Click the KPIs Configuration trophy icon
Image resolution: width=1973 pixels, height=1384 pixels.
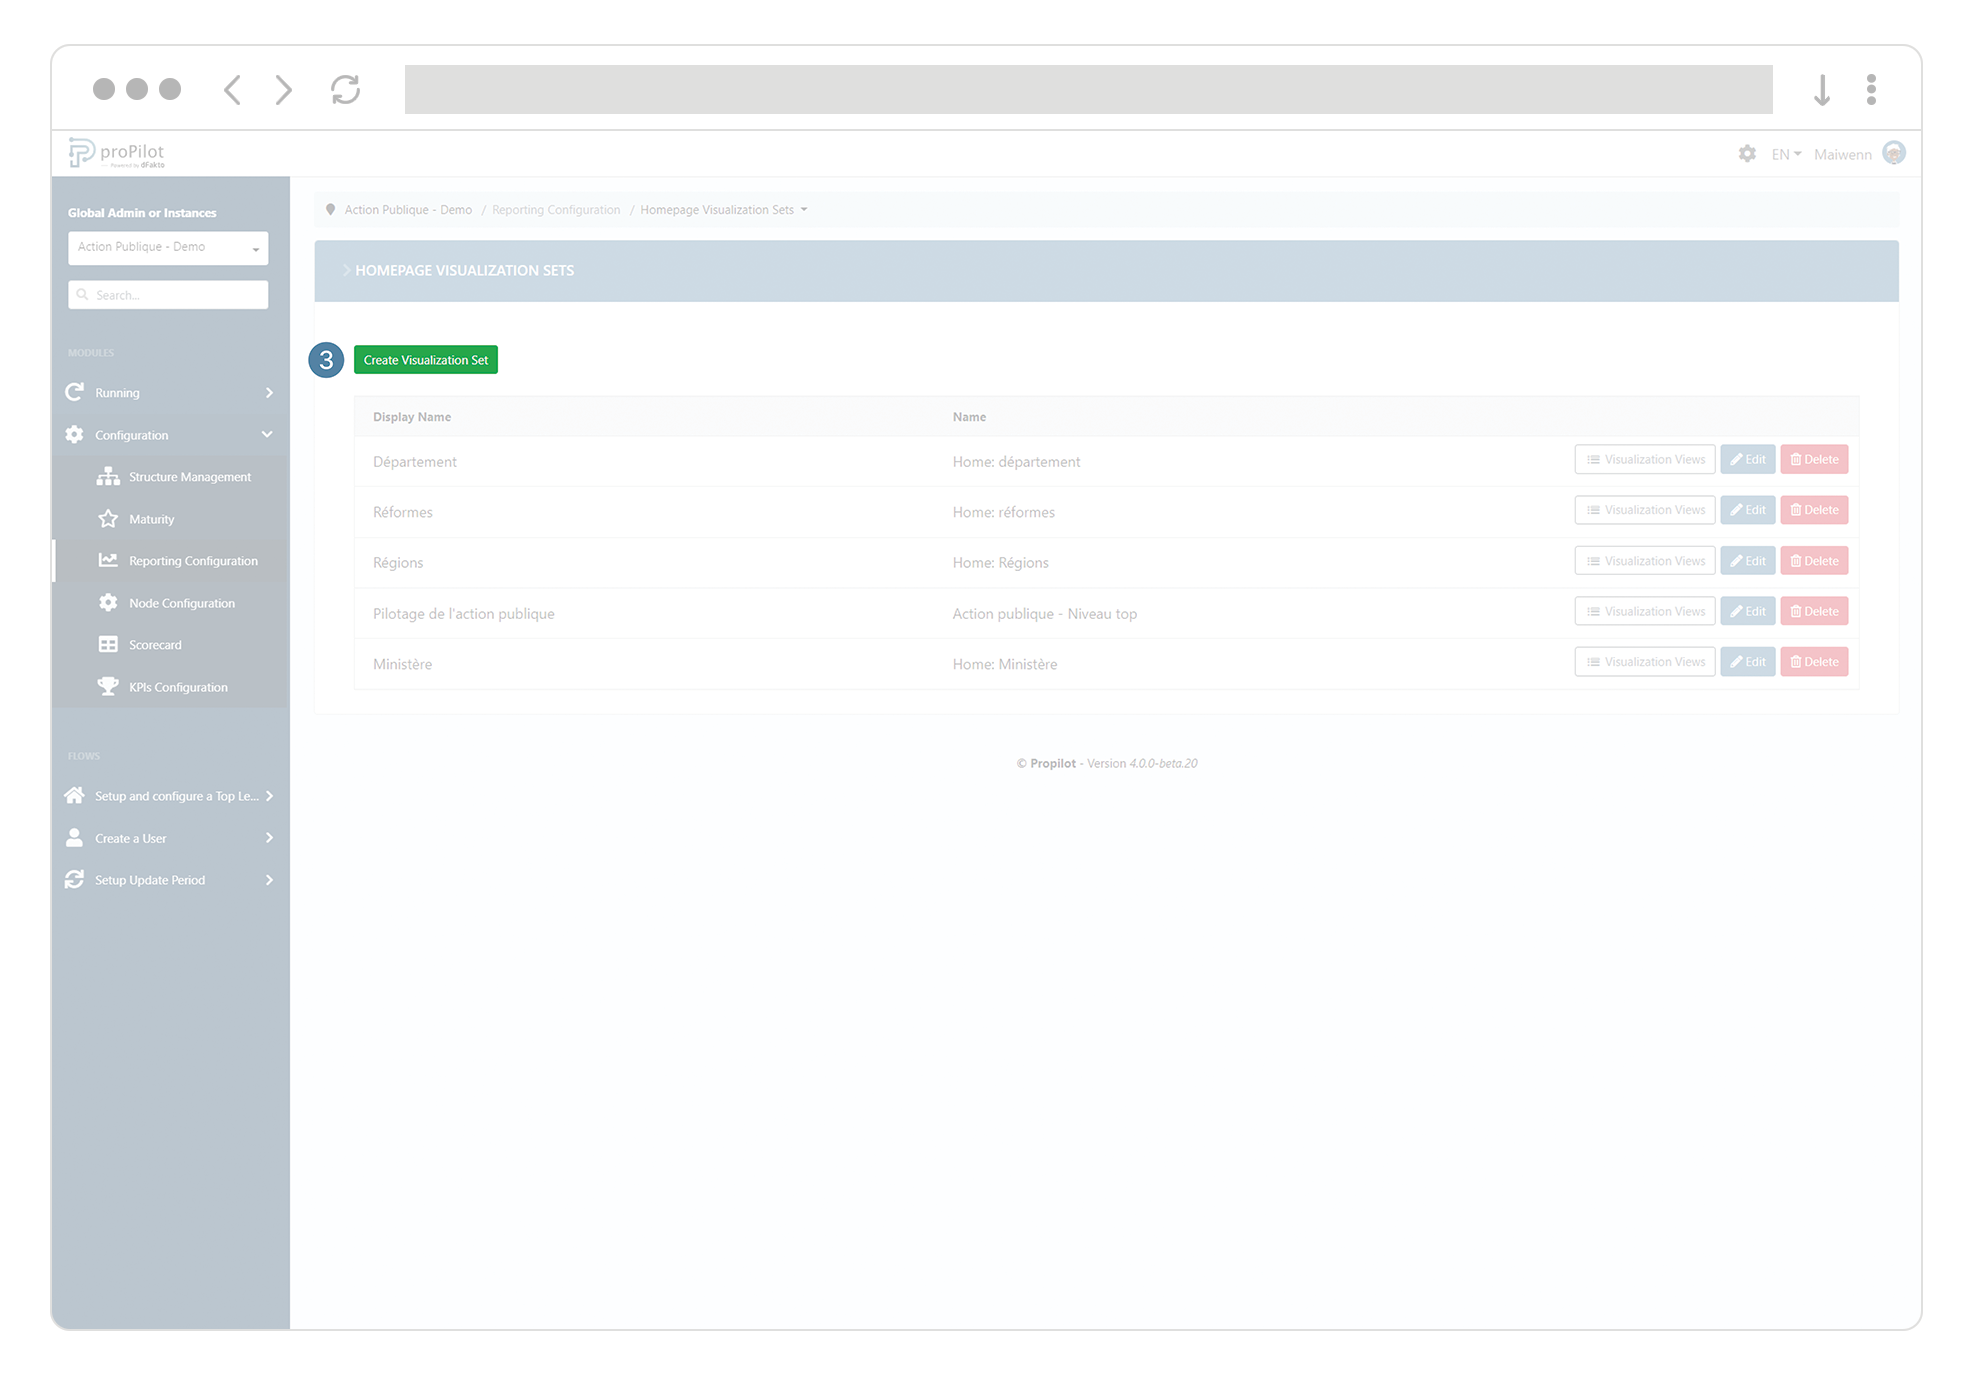tap(108, 686)
